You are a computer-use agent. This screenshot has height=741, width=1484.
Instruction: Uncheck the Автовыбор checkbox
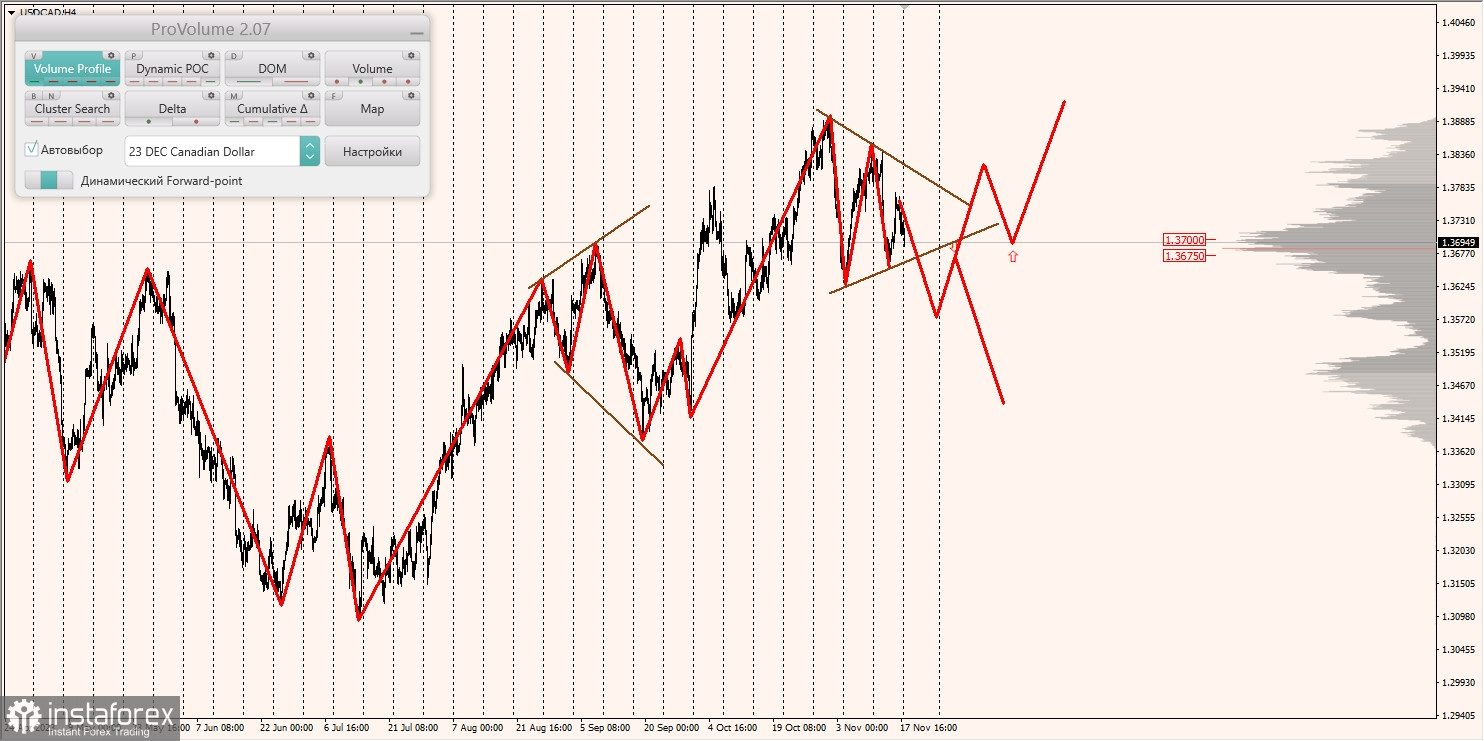(x=32, y=149)
